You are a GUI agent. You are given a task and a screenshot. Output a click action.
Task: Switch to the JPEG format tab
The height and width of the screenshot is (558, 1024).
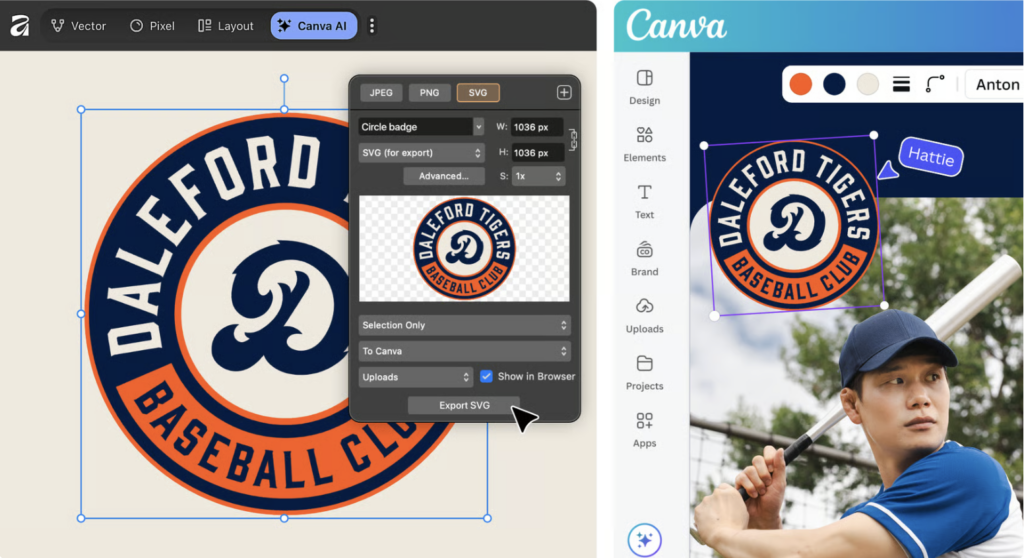(381, 93)
